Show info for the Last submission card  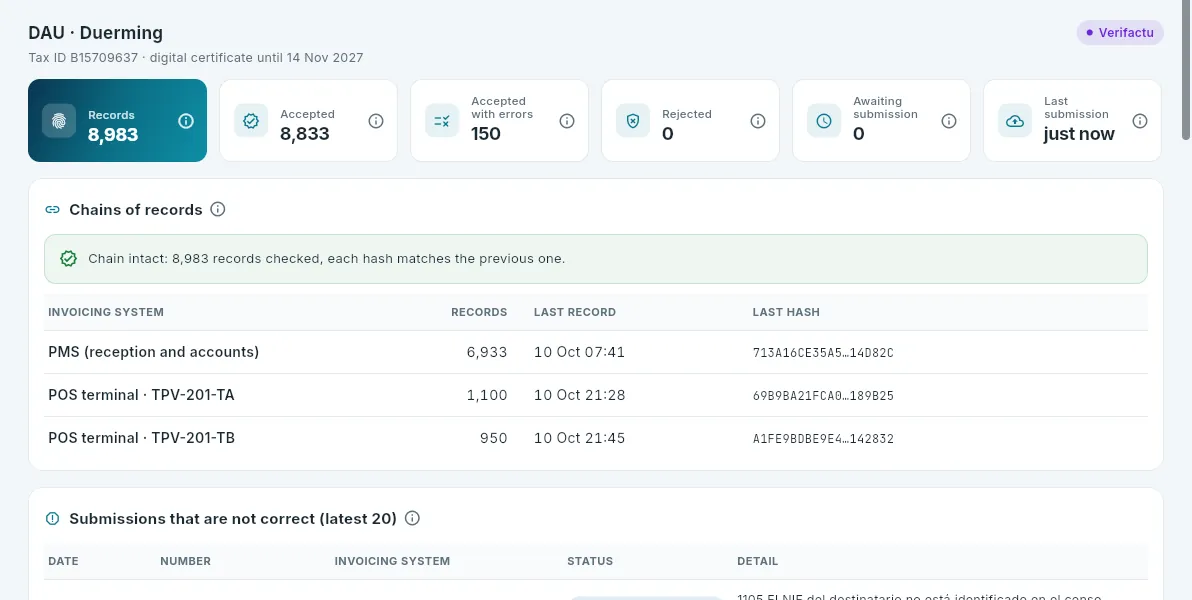pos(1140,121)
